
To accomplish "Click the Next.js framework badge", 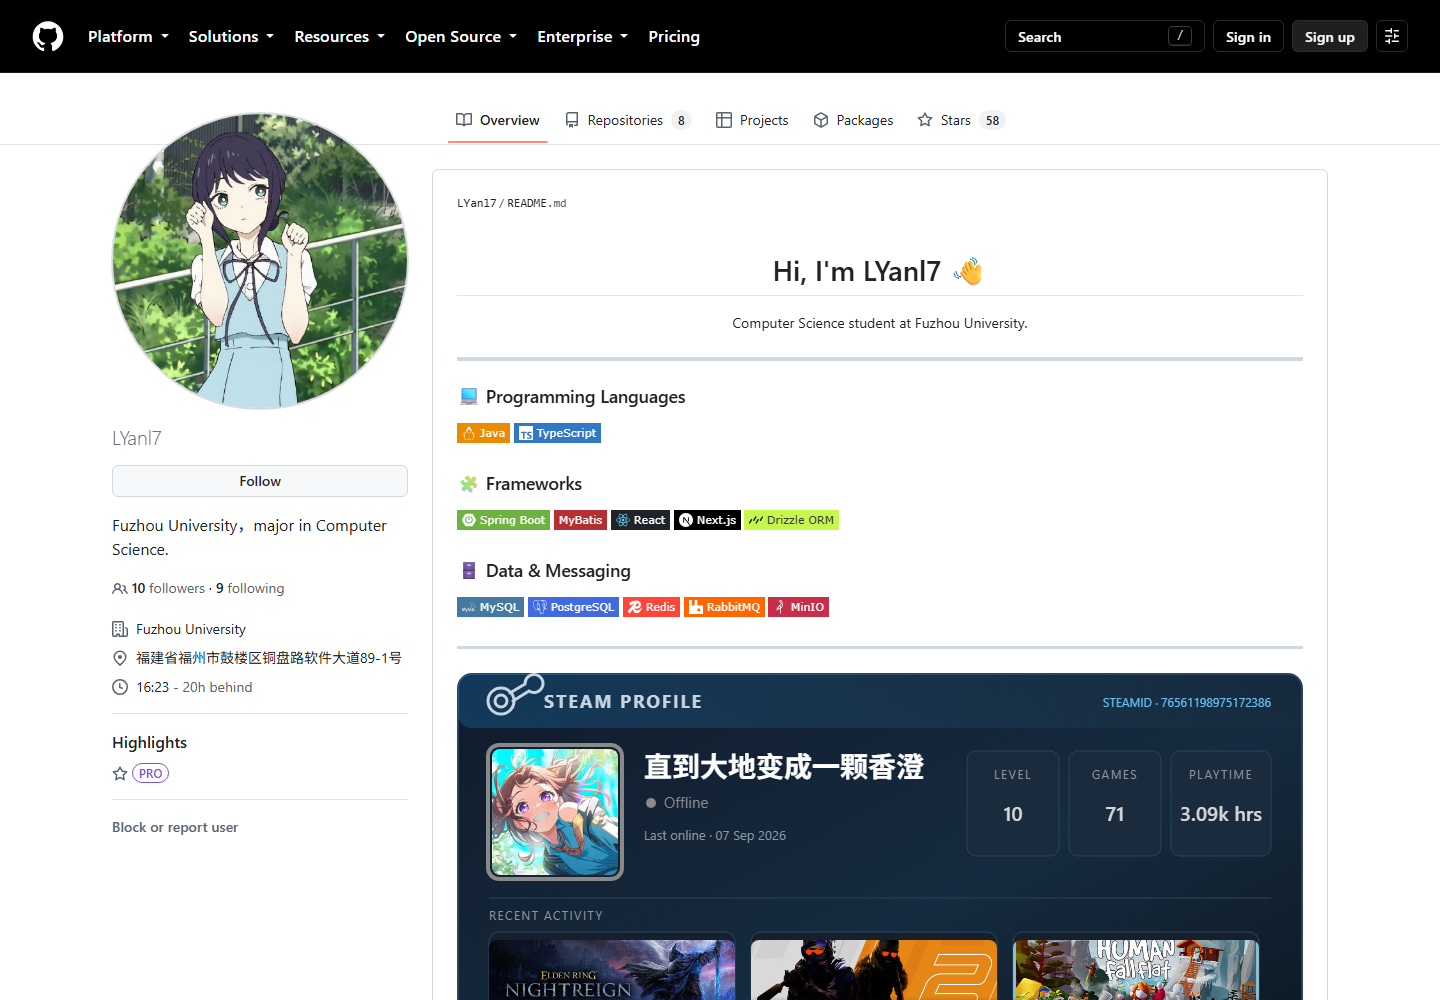I will click(707, 520).
